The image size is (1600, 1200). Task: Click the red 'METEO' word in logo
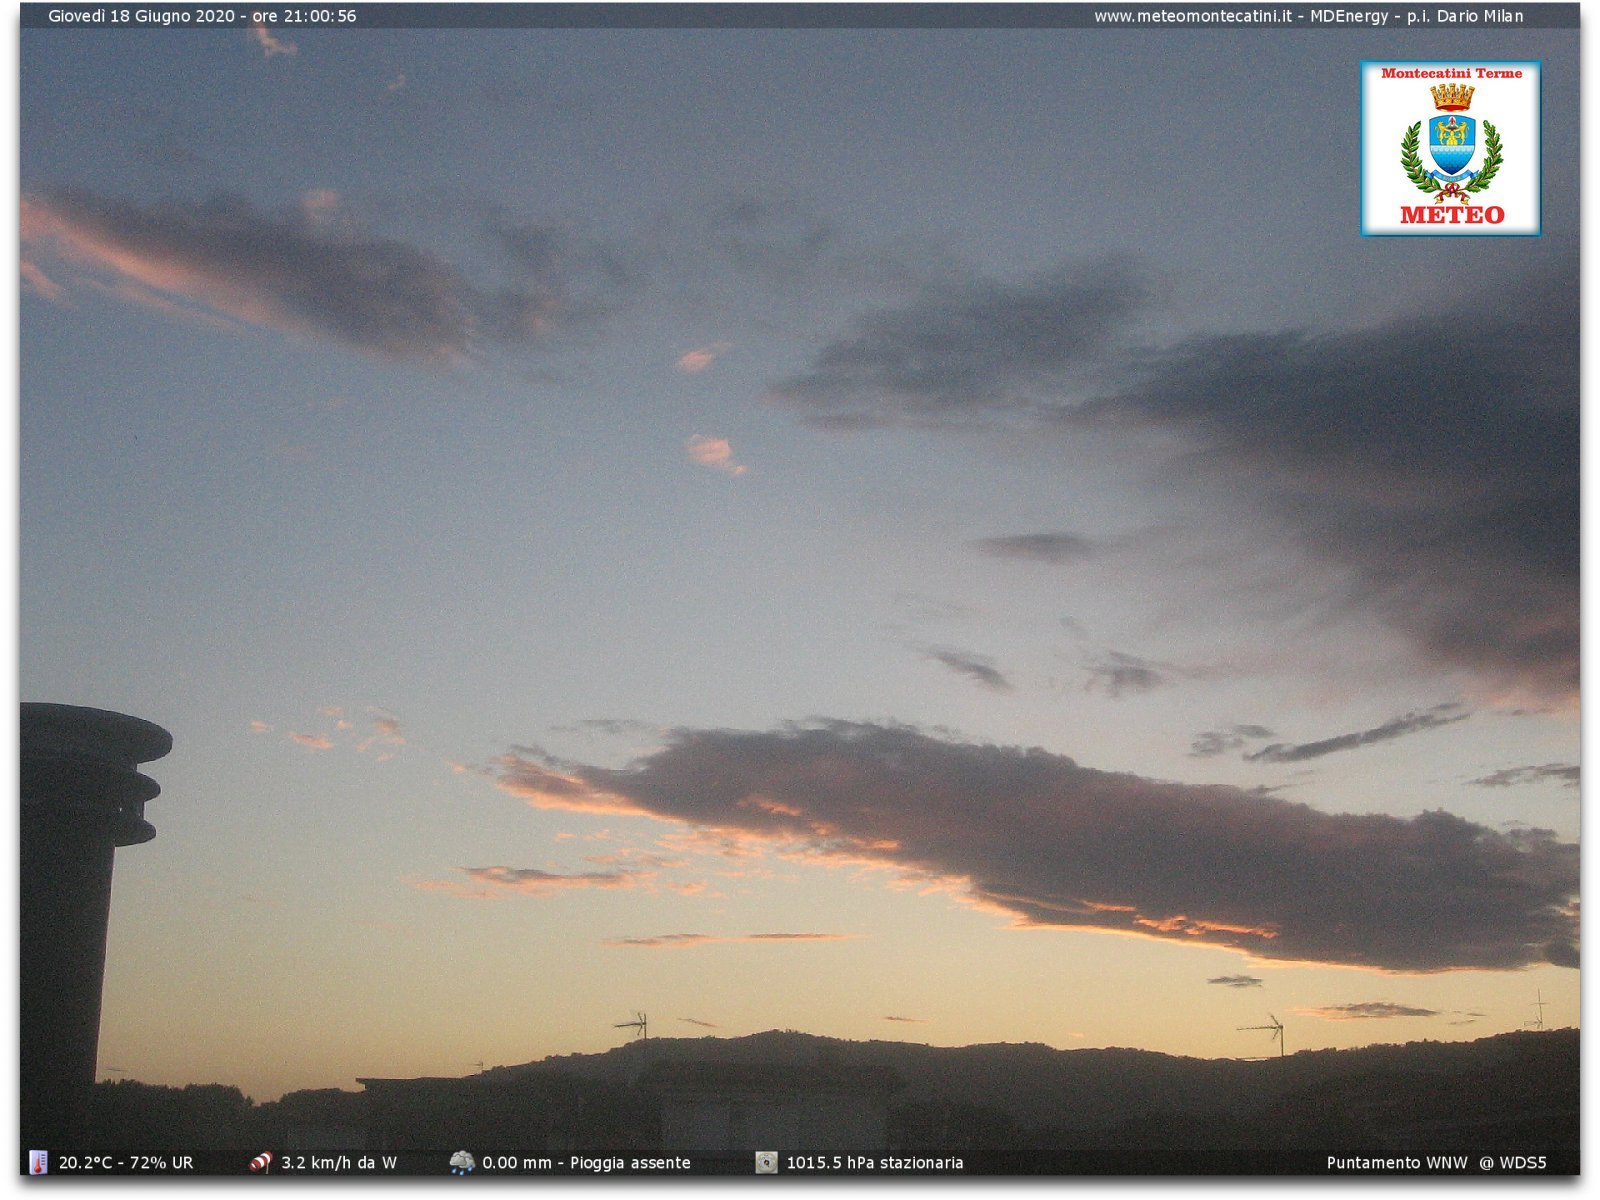click(1452, 215)
